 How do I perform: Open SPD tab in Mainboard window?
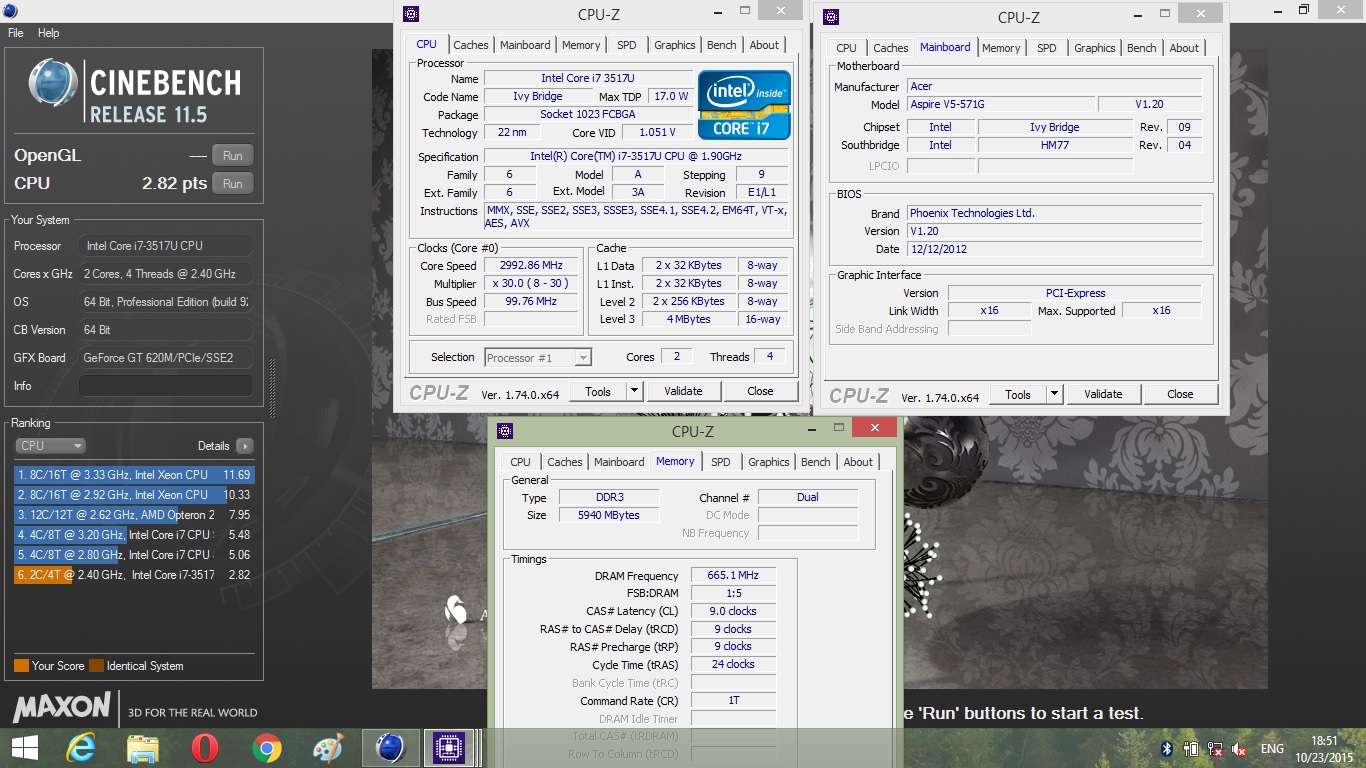click(x=1046, y=48)
